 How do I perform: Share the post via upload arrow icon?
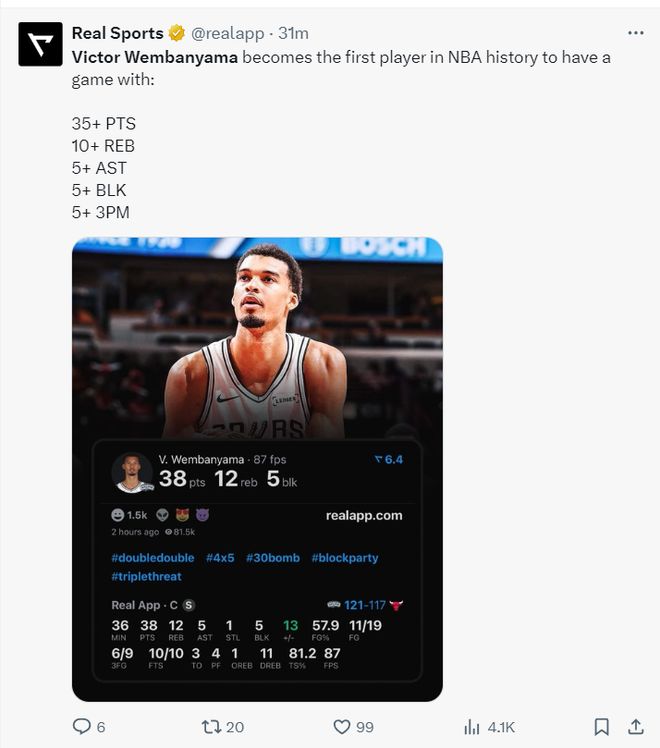tap(636, 727)
